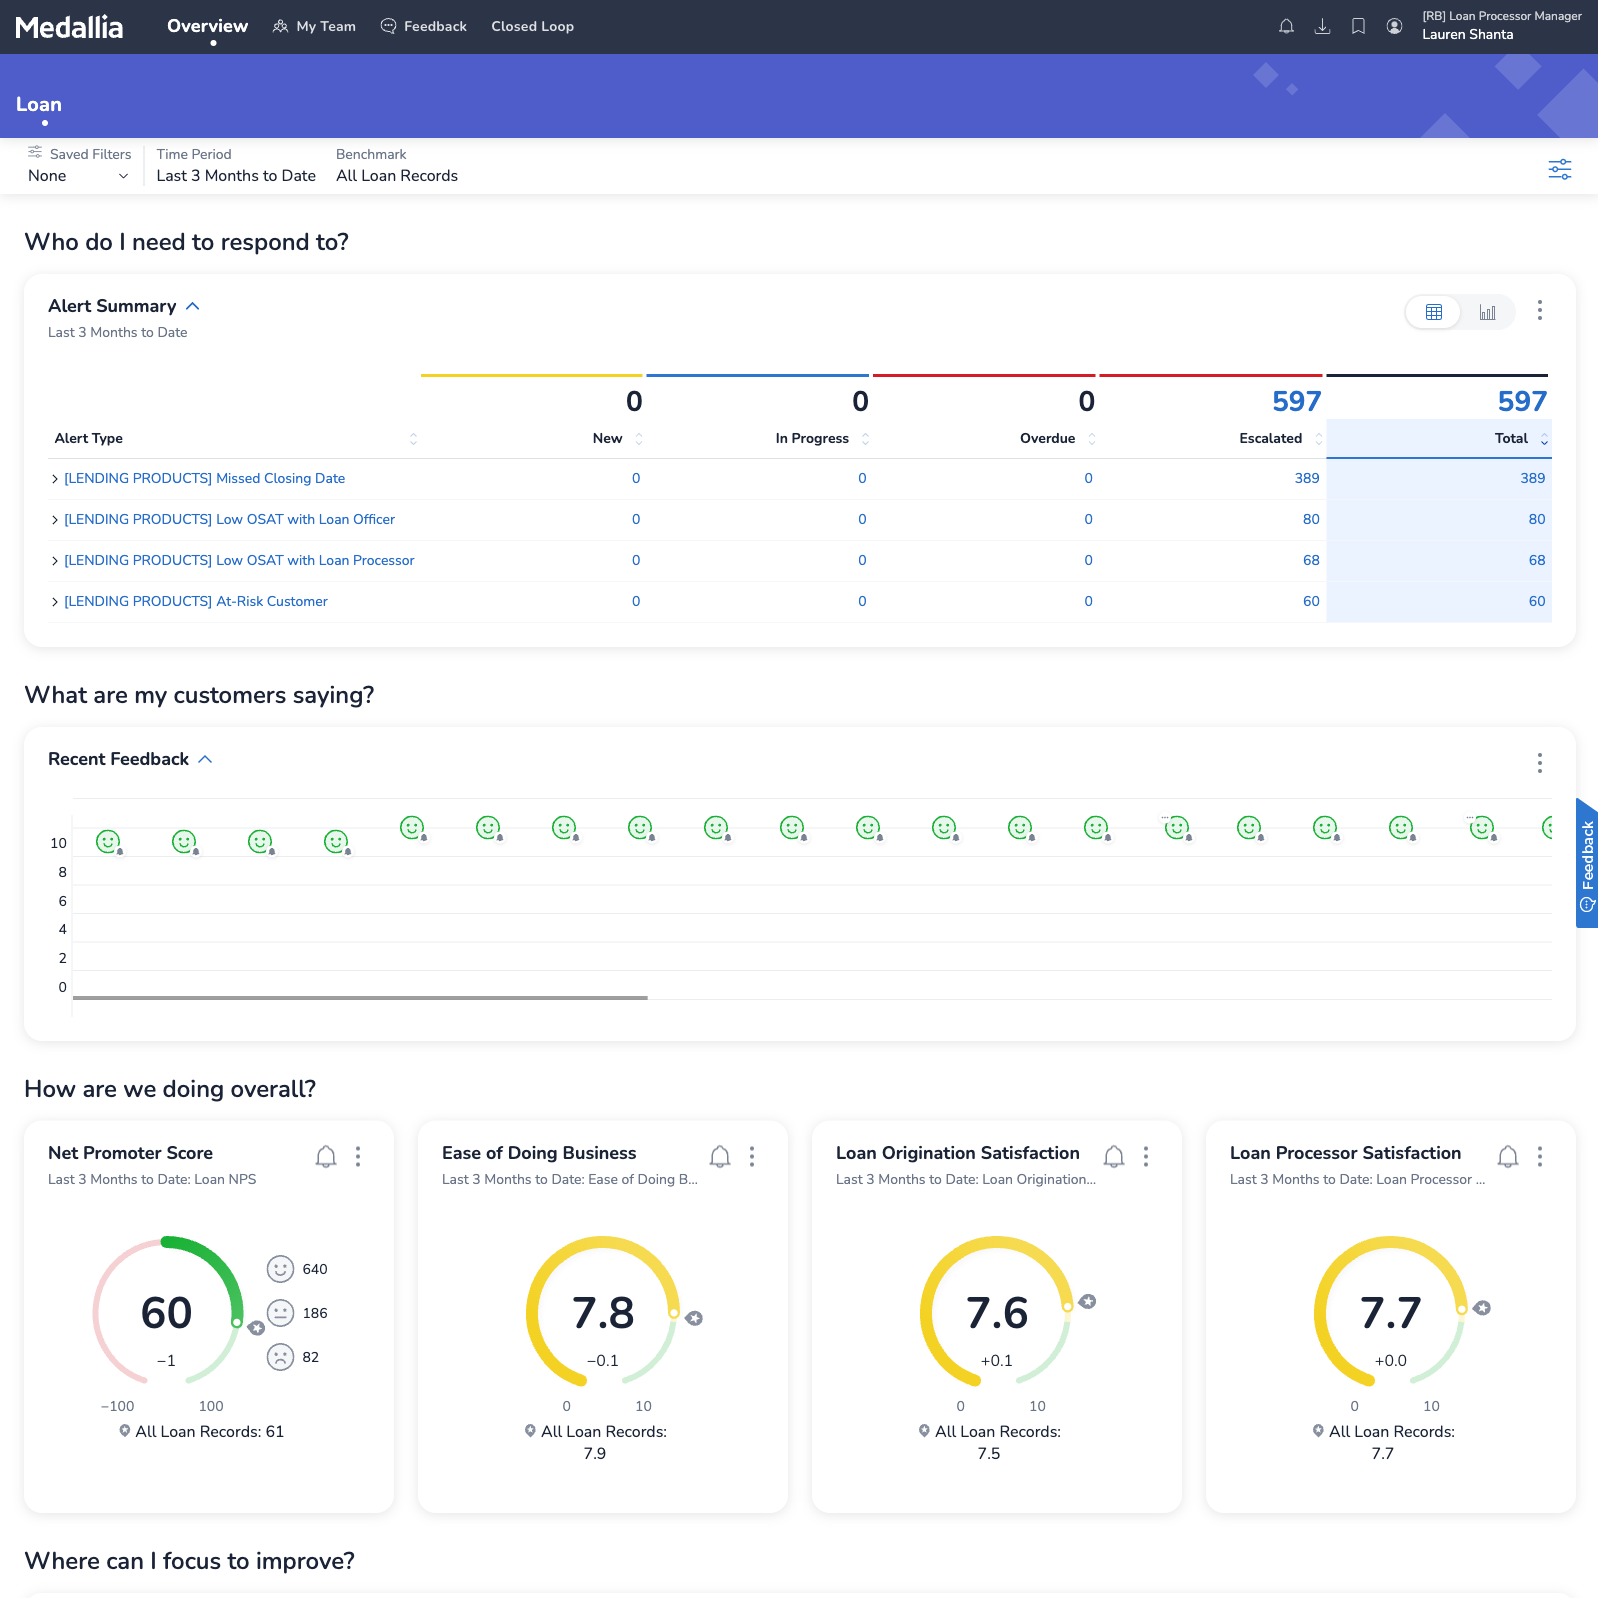Open the Saved Filters dropdown
The height and width of the screenshot is (1598, 1598).
tap(78, 176)
